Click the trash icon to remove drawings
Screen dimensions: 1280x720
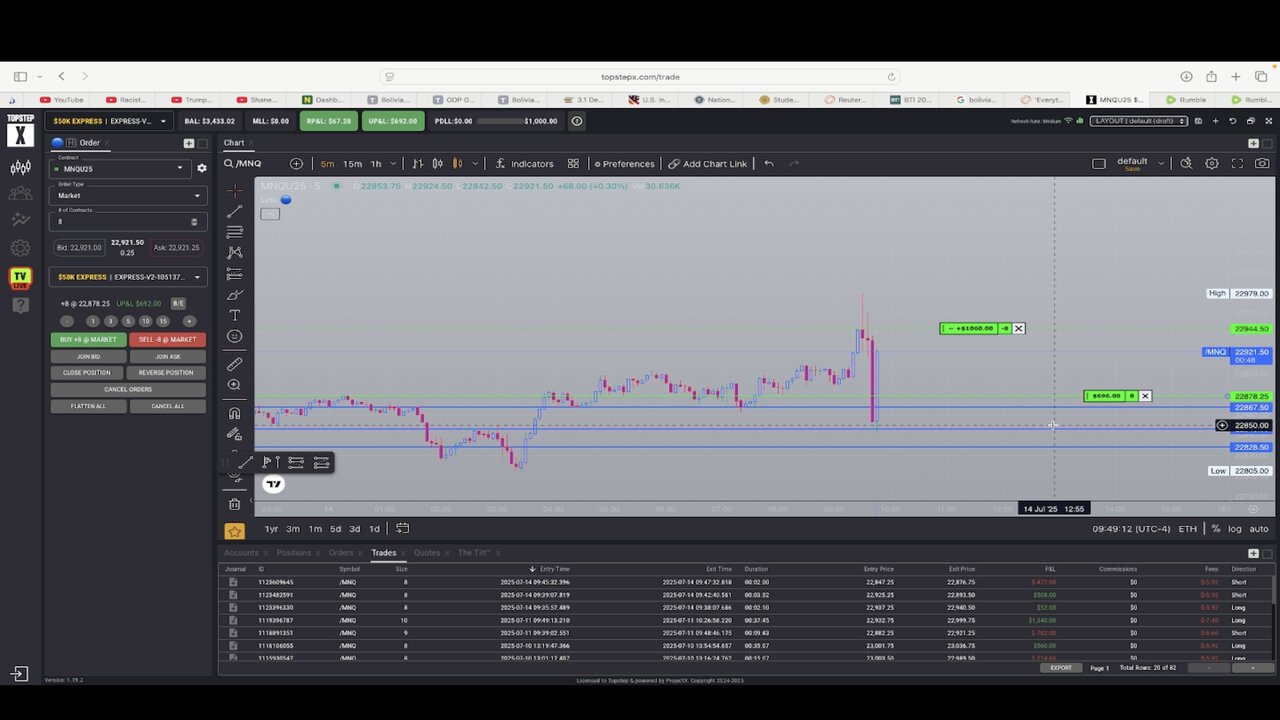(x=234, y=504)
